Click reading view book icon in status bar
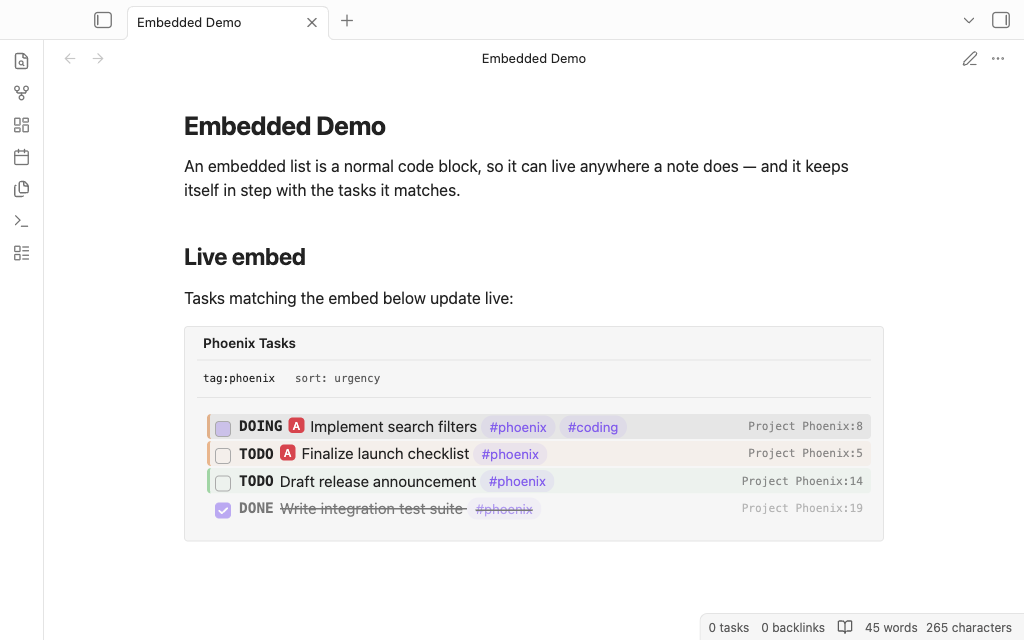This screenshot has width=1024, height=640. click(845, 627)
